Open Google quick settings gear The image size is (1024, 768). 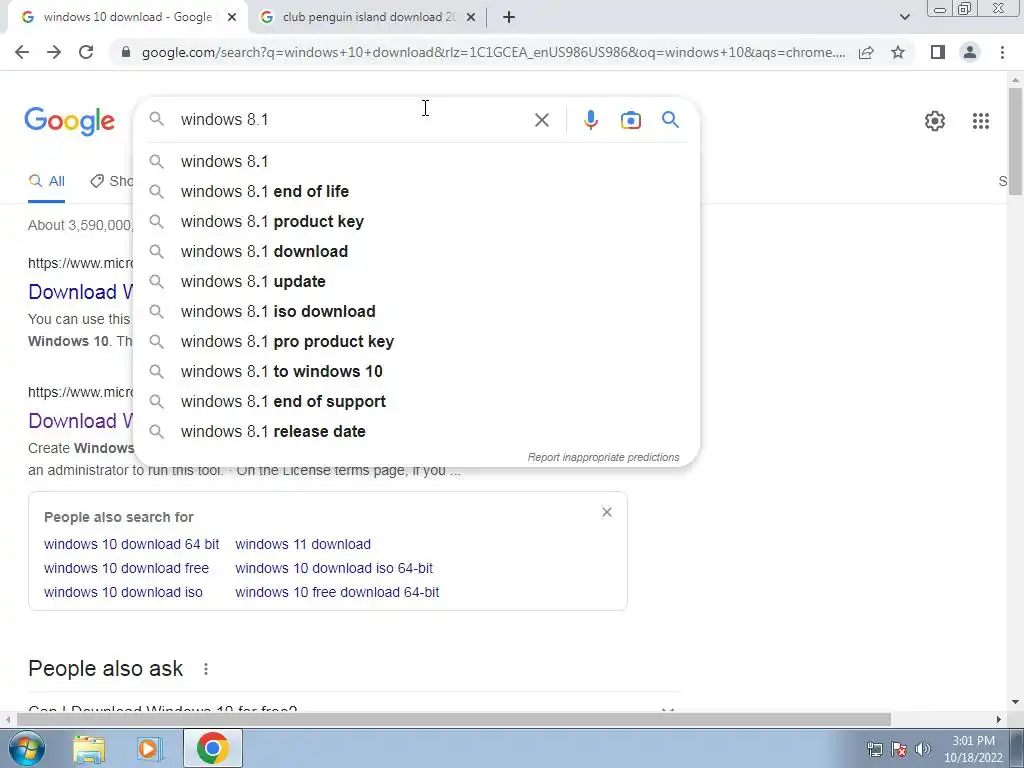(935, 121)
